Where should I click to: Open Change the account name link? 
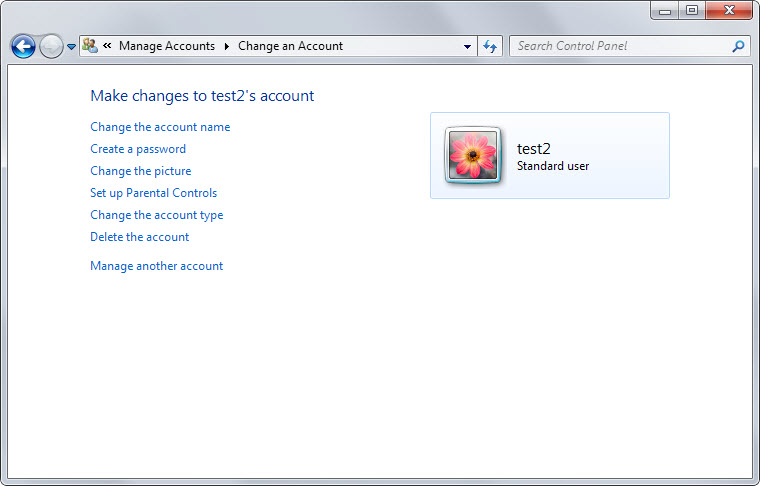click(160, 127)
